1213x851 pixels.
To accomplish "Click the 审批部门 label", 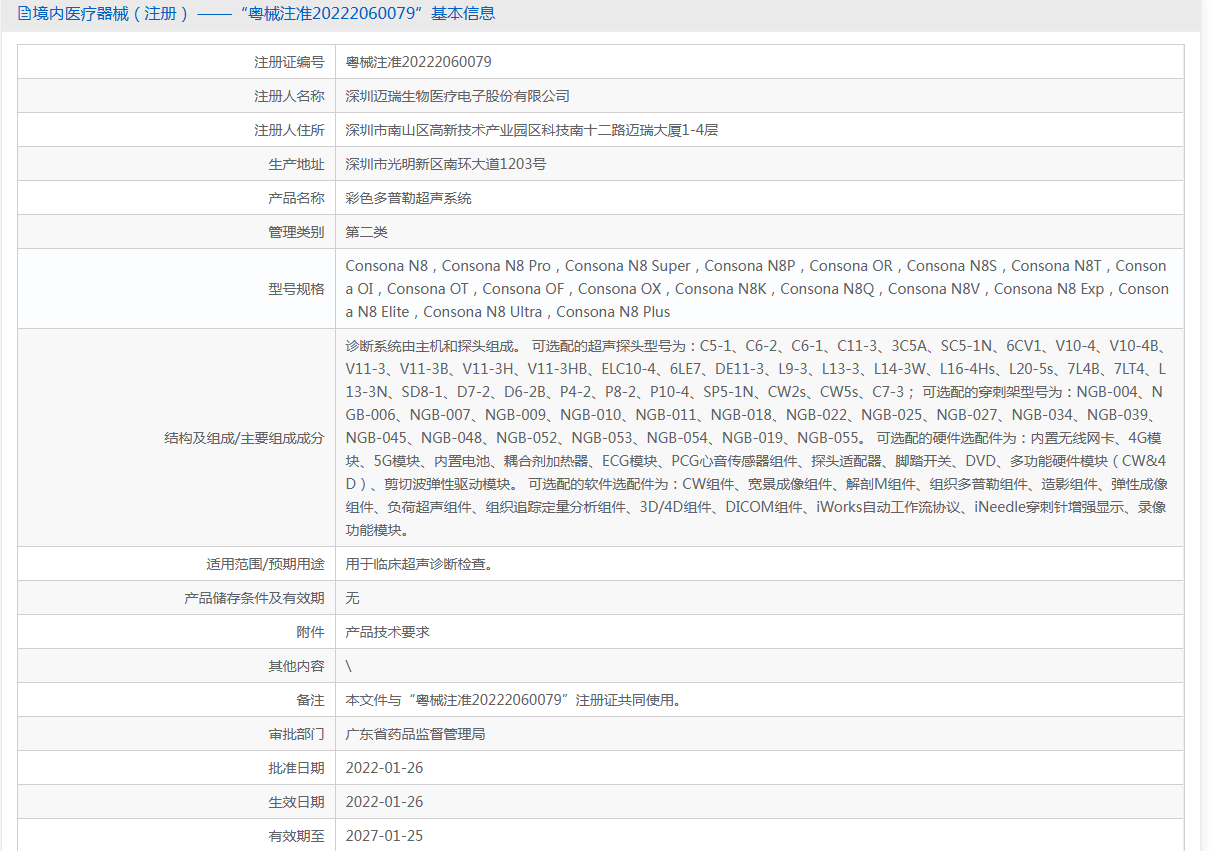I will 296,734.
